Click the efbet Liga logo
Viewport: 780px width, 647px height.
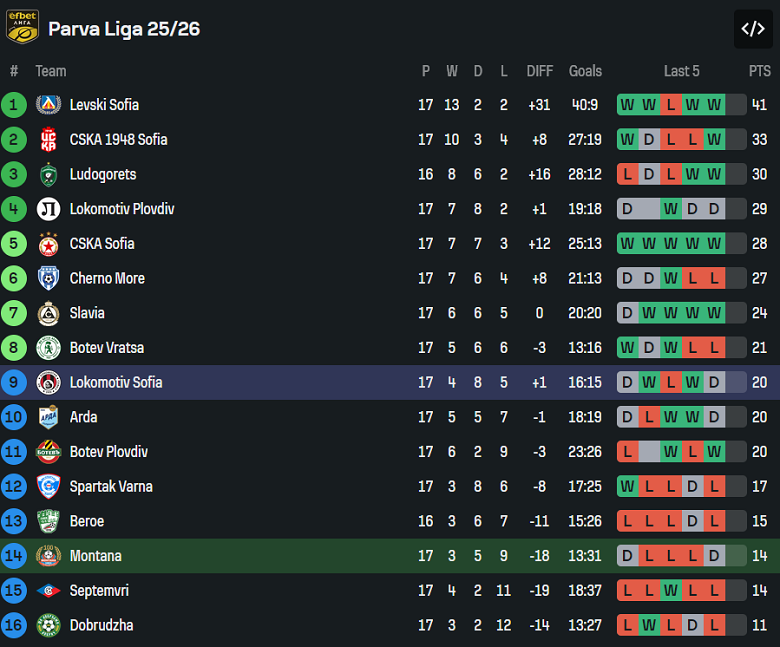22,27
